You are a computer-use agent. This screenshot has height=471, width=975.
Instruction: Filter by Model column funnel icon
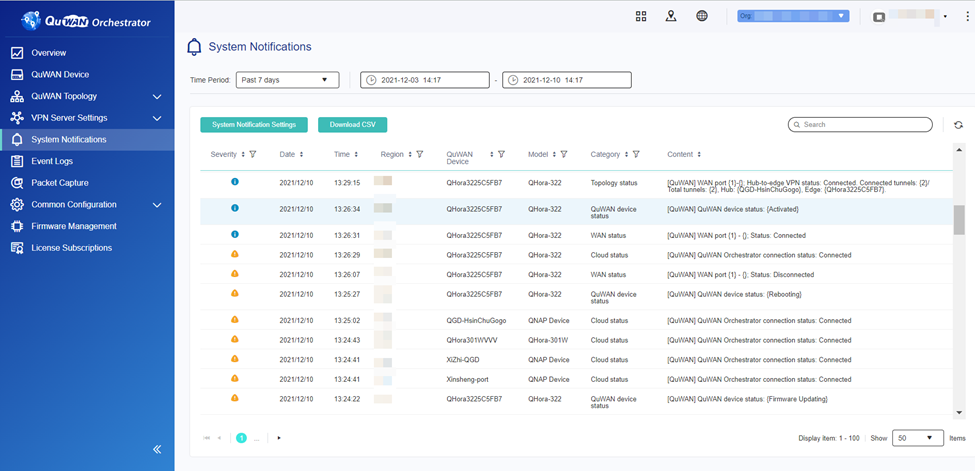pyautogui.click(x=564, y=154)
